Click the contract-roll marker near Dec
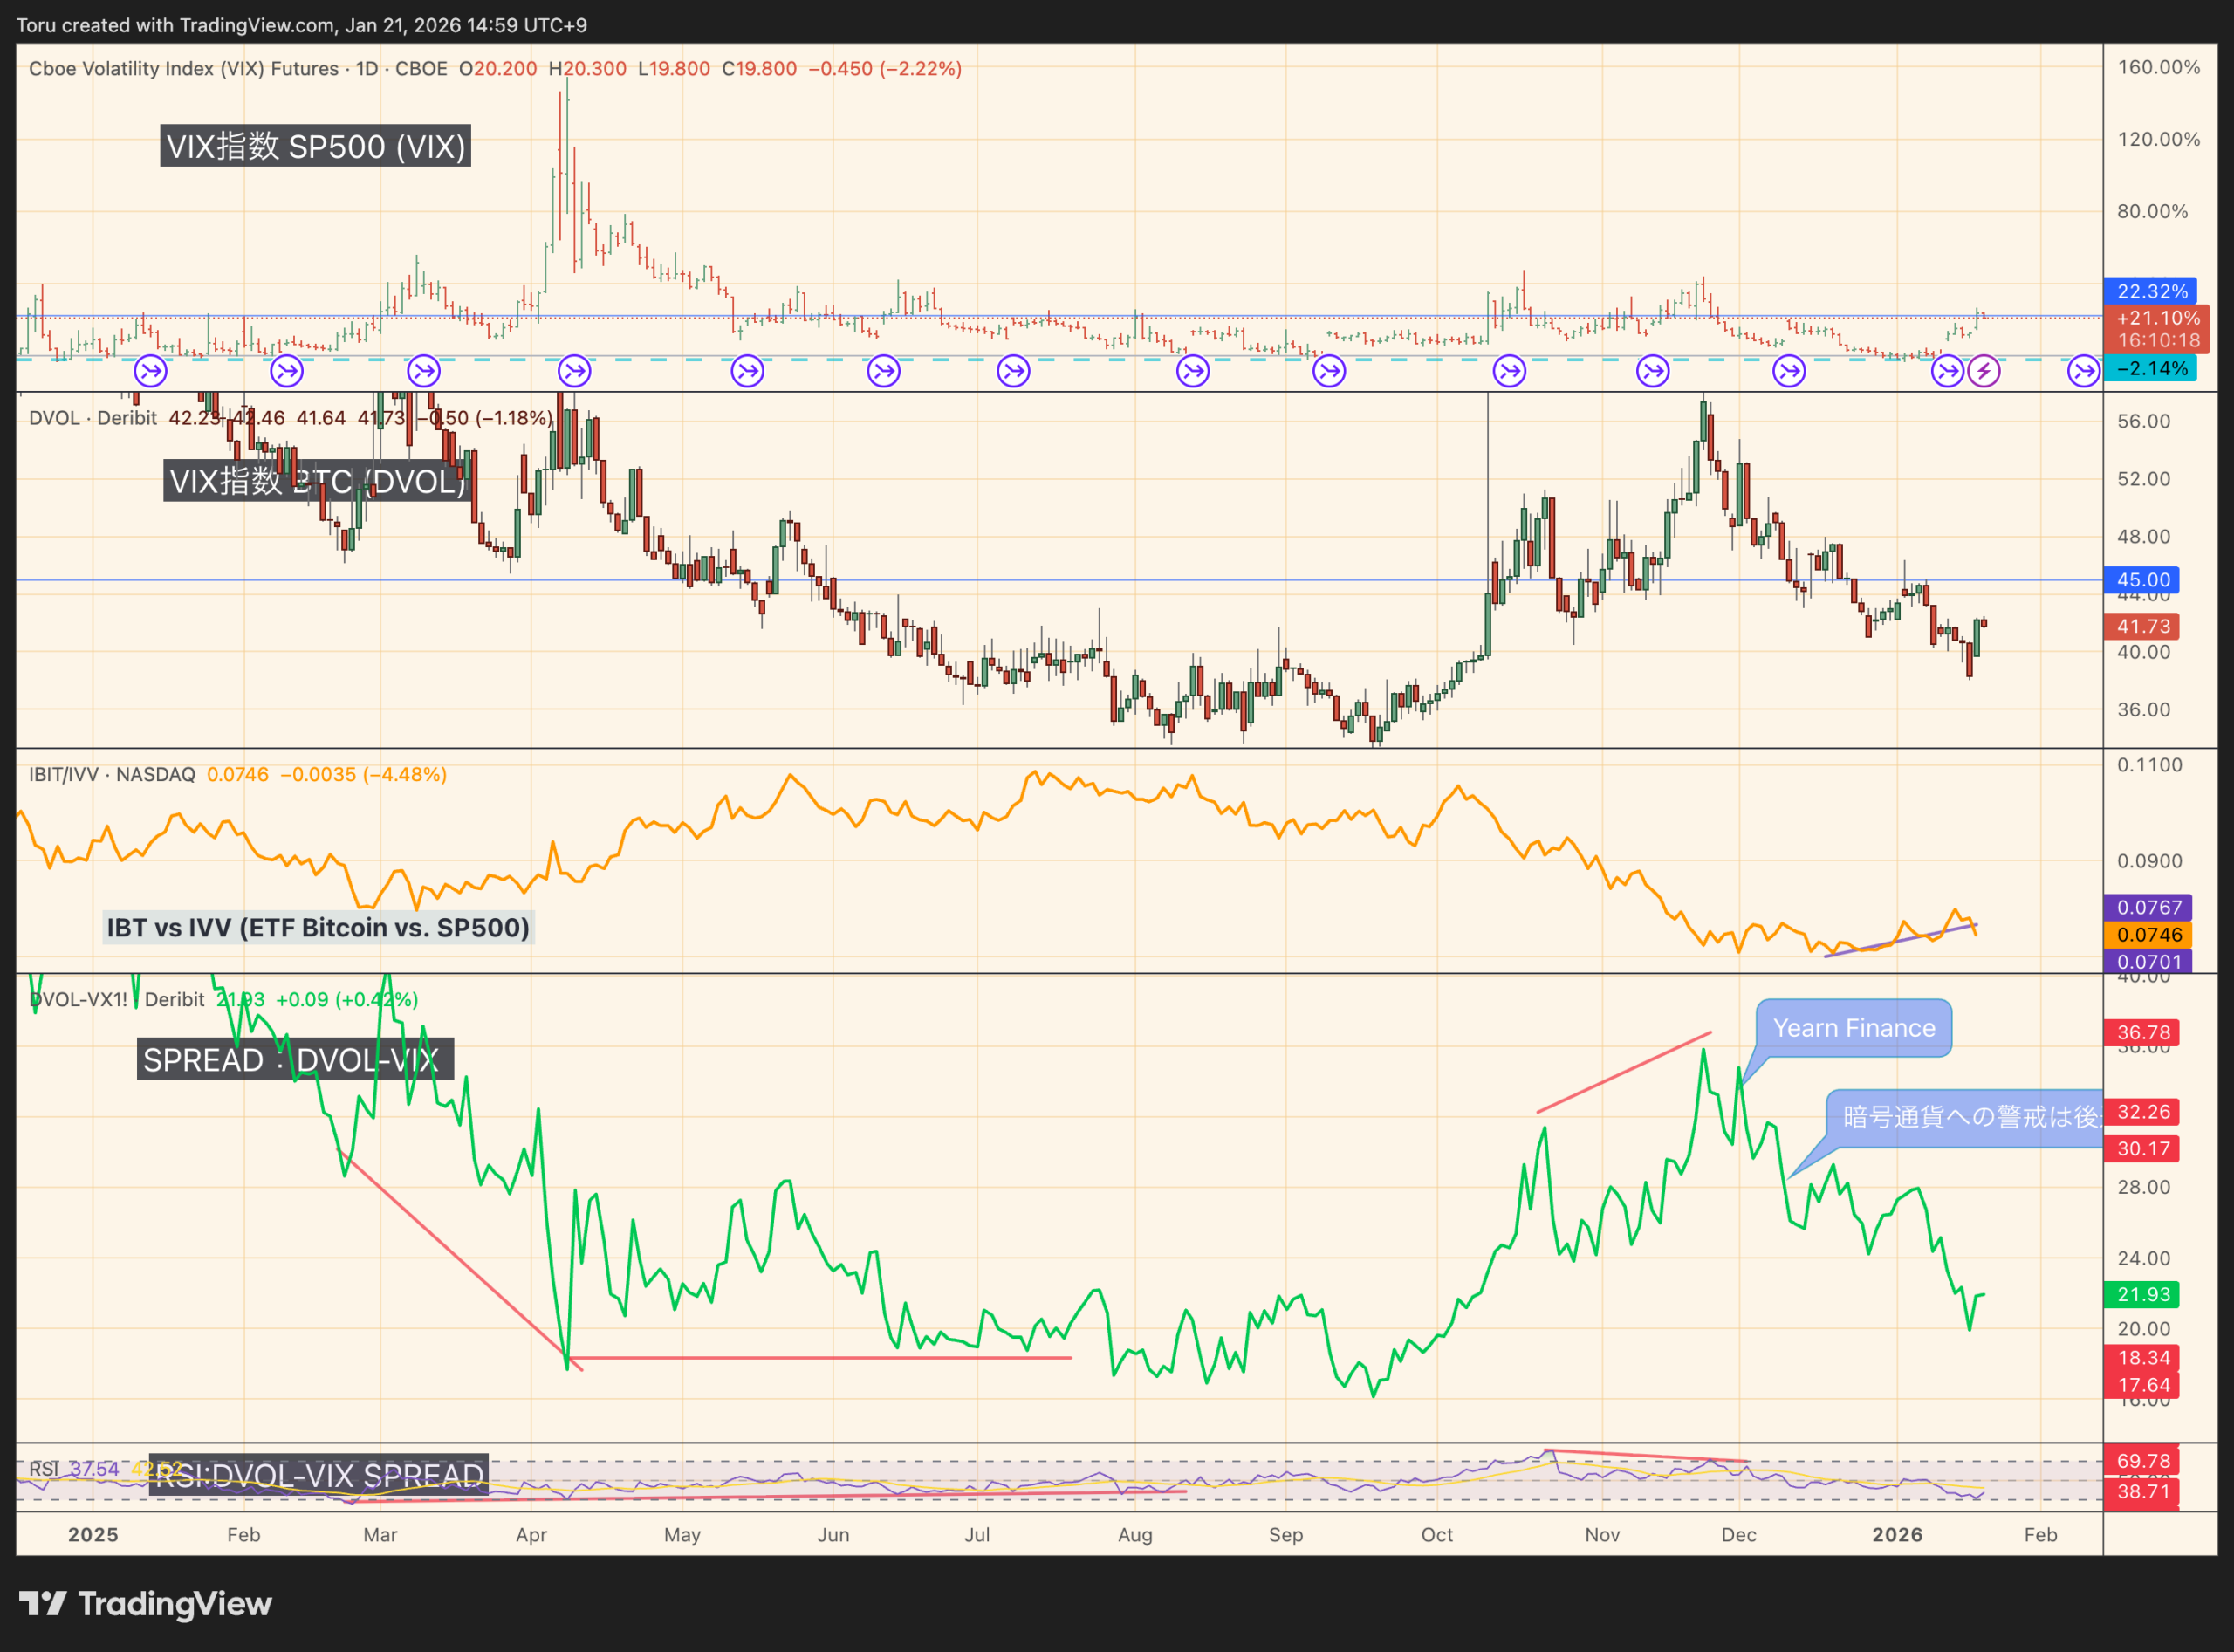The height and width of the screenshot is (1652, 2234). point(1789,371)
